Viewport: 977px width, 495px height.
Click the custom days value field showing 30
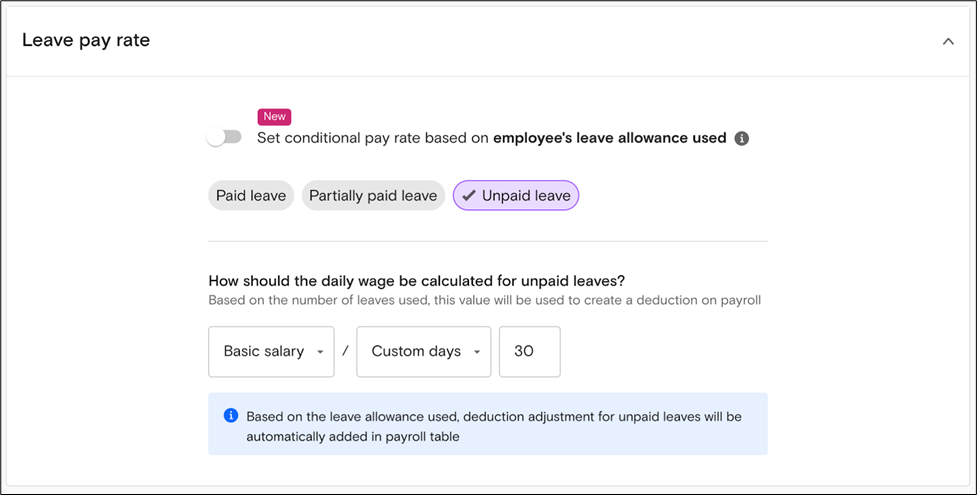tap(530, 352)
